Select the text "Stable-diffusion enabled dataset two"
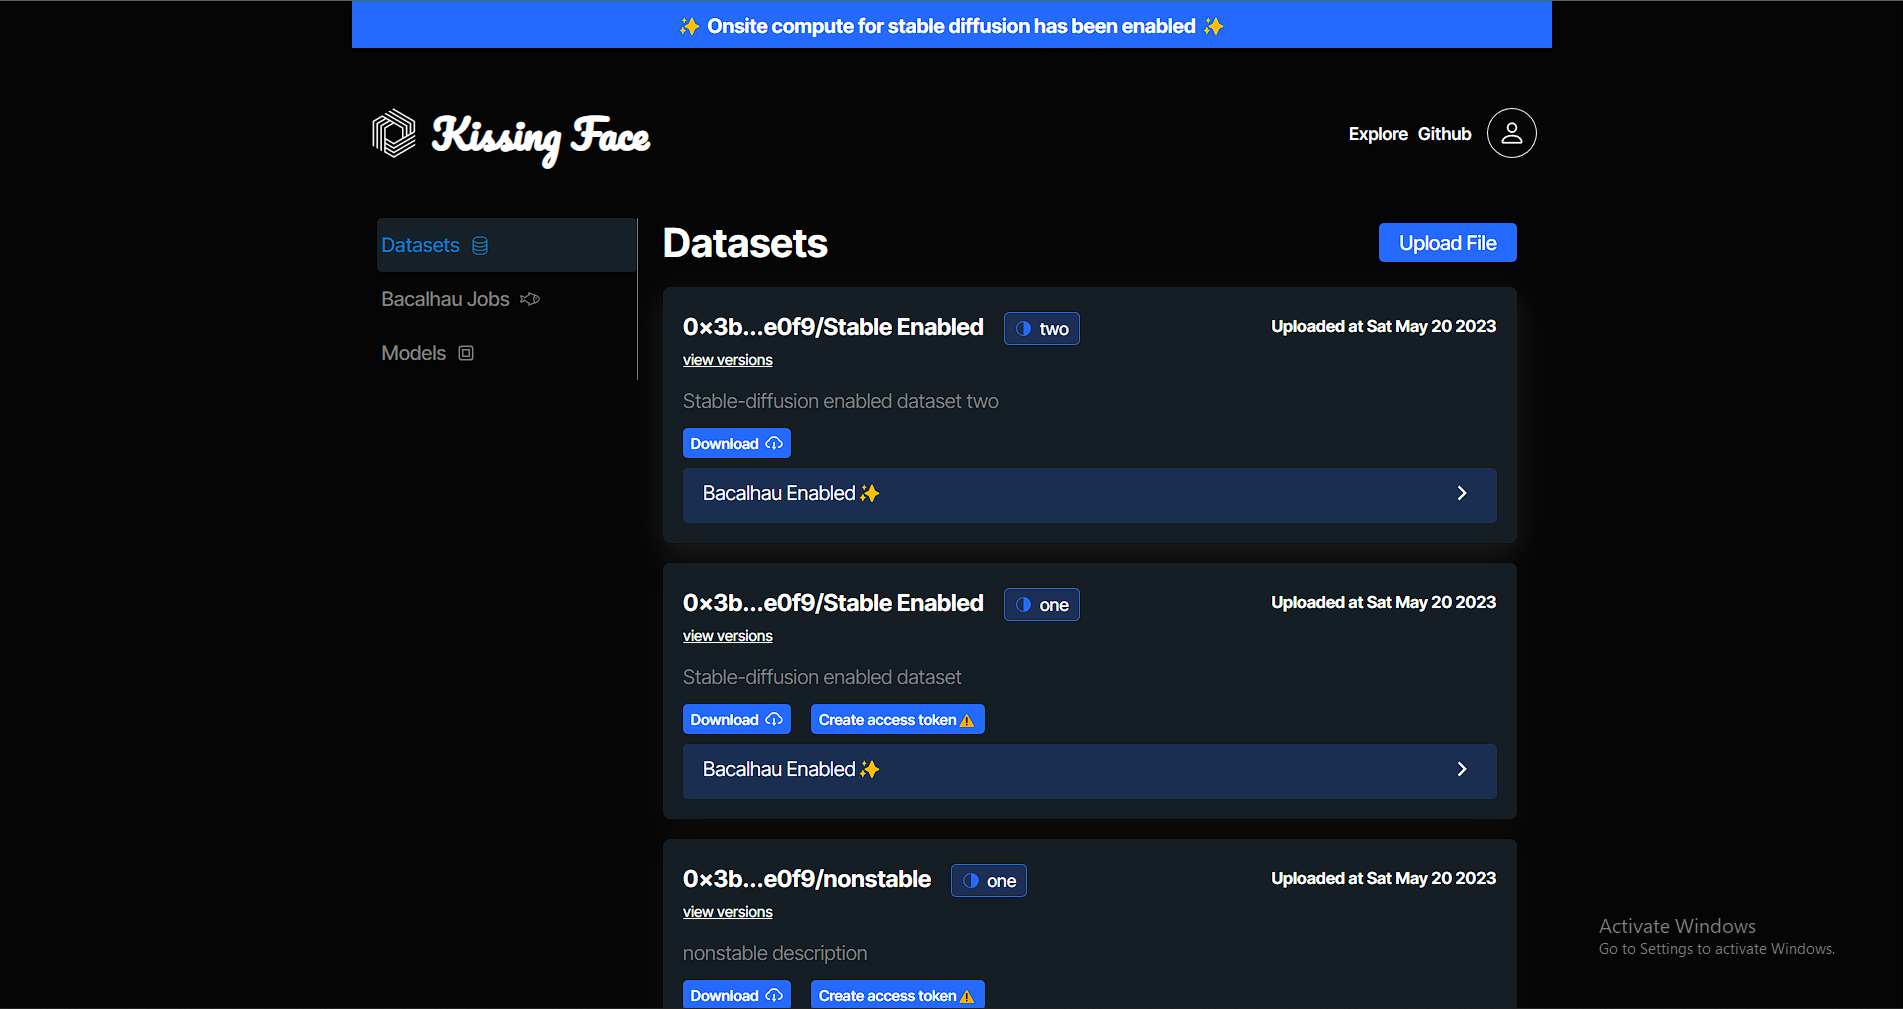 pyautogui.click(x=840, y=401)
